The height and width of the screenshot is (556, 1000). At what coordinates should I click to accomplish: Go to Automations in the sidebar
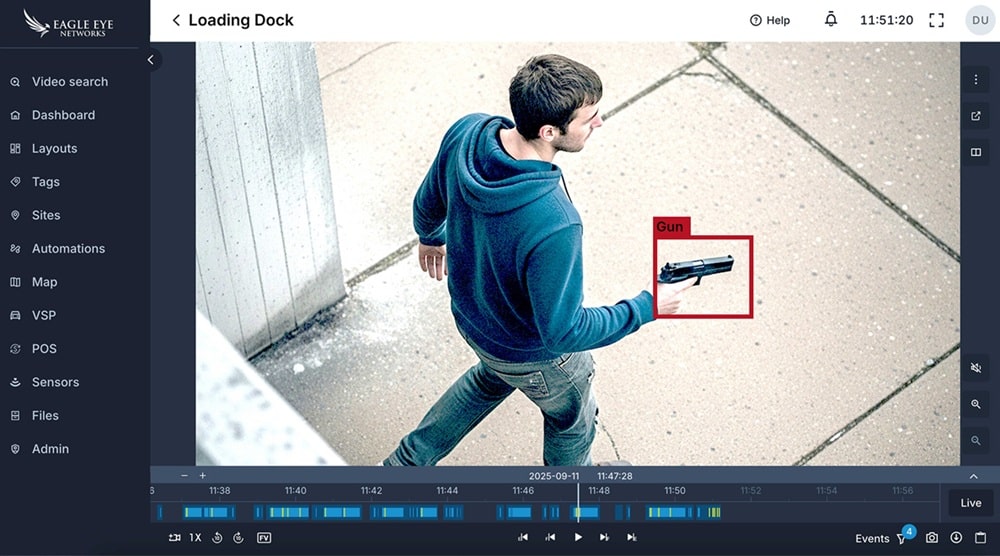[x=68, y=249]
